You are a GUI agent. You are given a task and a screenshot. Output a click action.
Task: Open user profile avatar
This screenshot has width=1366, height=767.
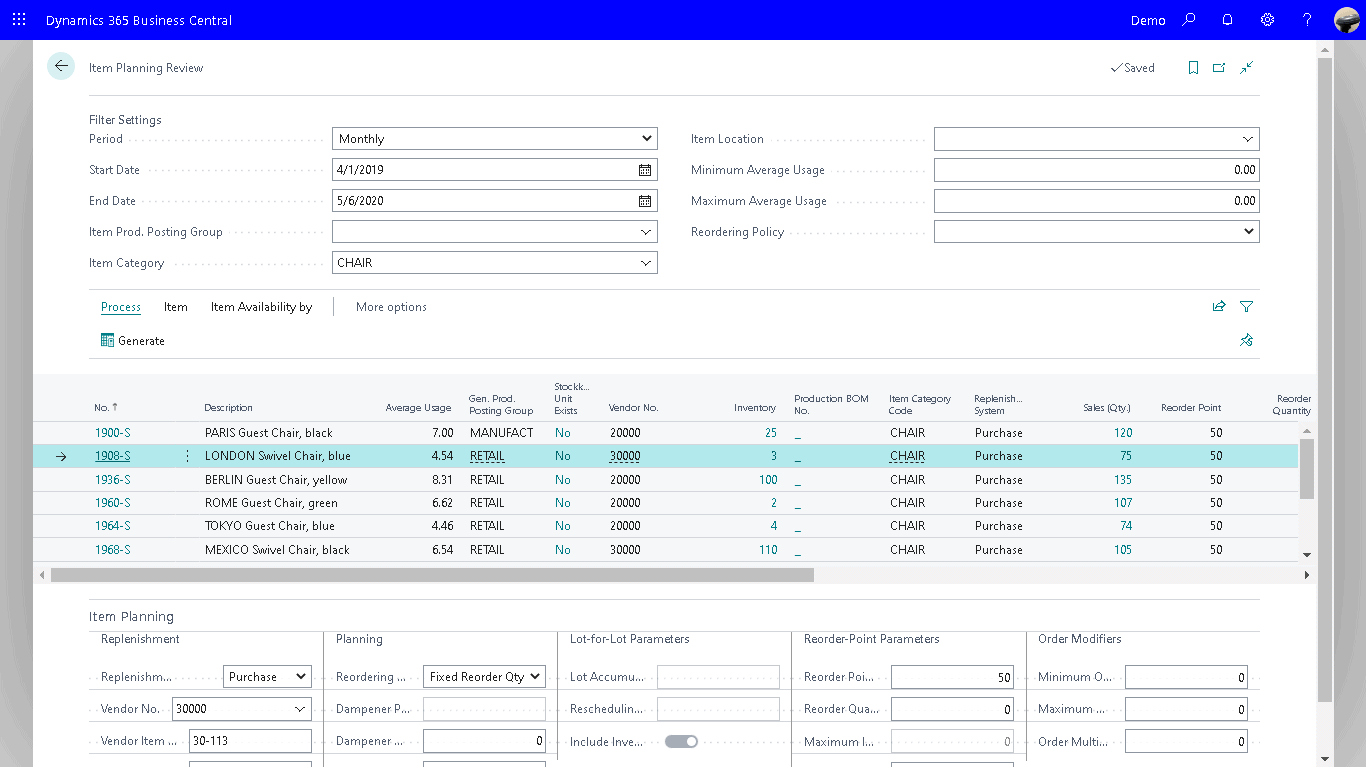point(1346,20)
